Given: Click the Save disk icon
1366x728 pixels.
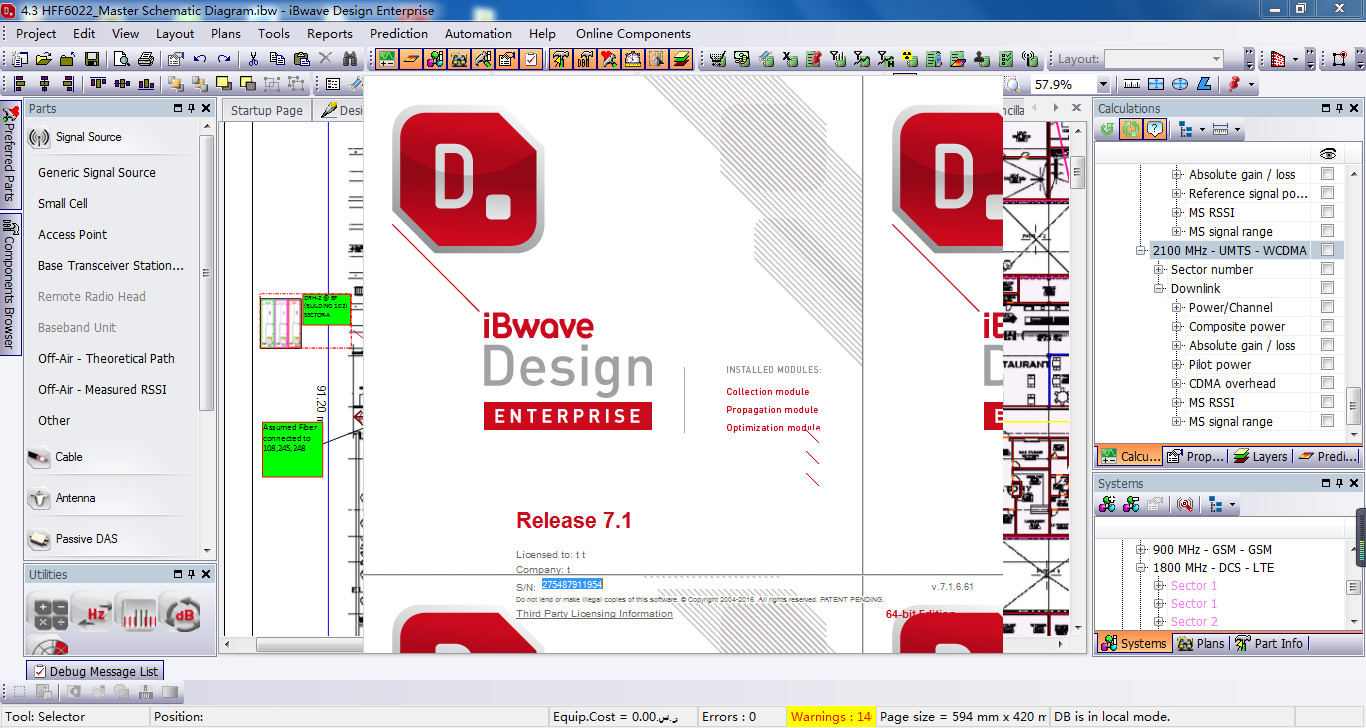Looking at the screenshot, I should (92, 59).
